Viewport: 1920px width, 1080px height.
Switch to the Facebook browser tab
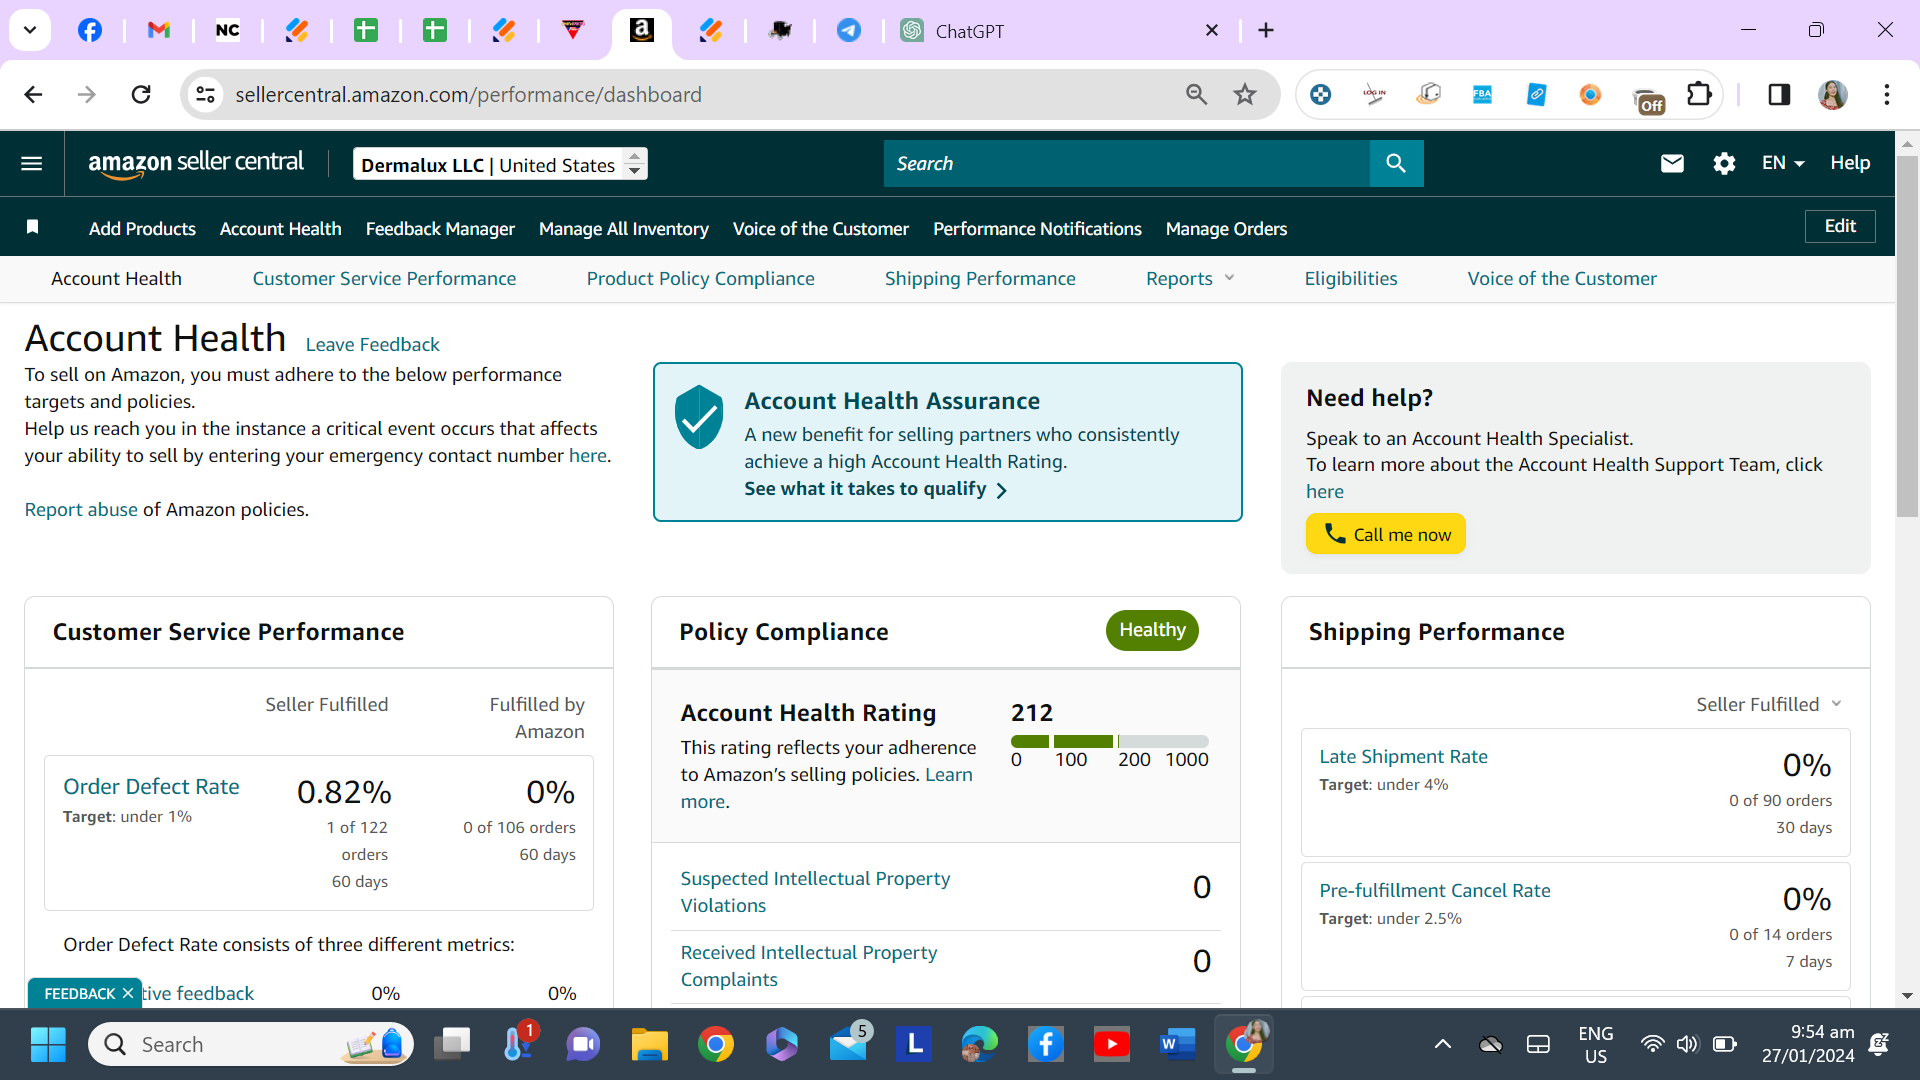(90, 30)
